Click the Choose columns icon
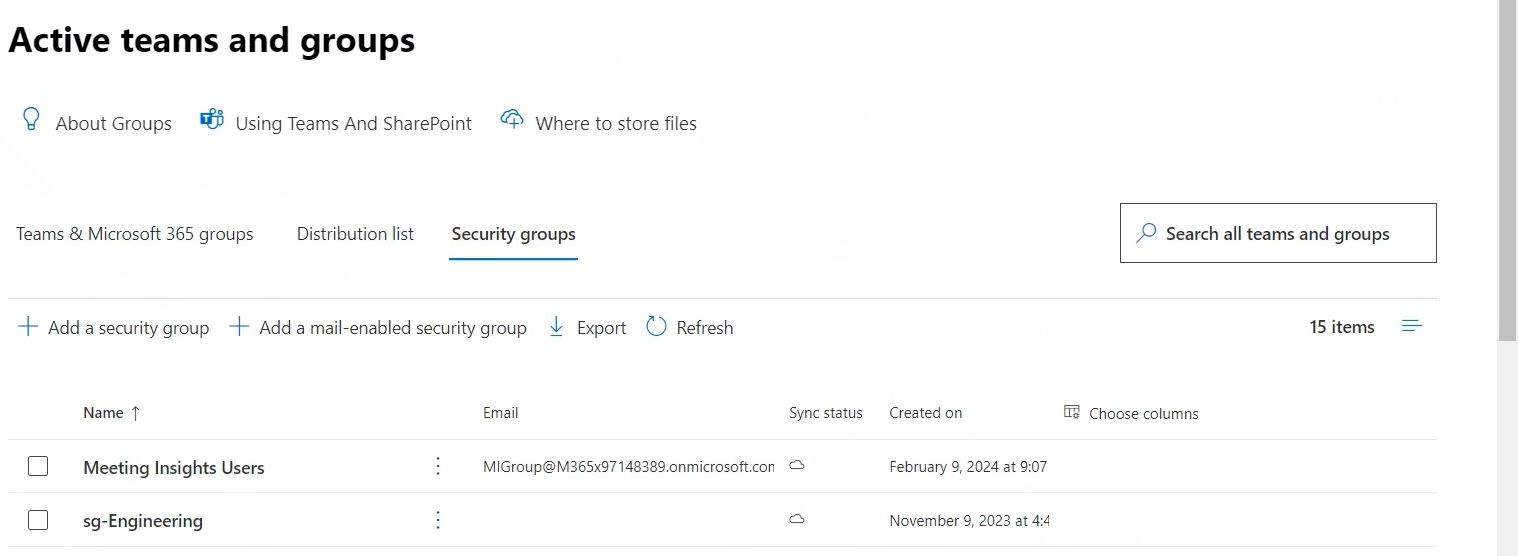Image resolution: width=1518 pixels, height=556 pixels. pos(1072,412)
